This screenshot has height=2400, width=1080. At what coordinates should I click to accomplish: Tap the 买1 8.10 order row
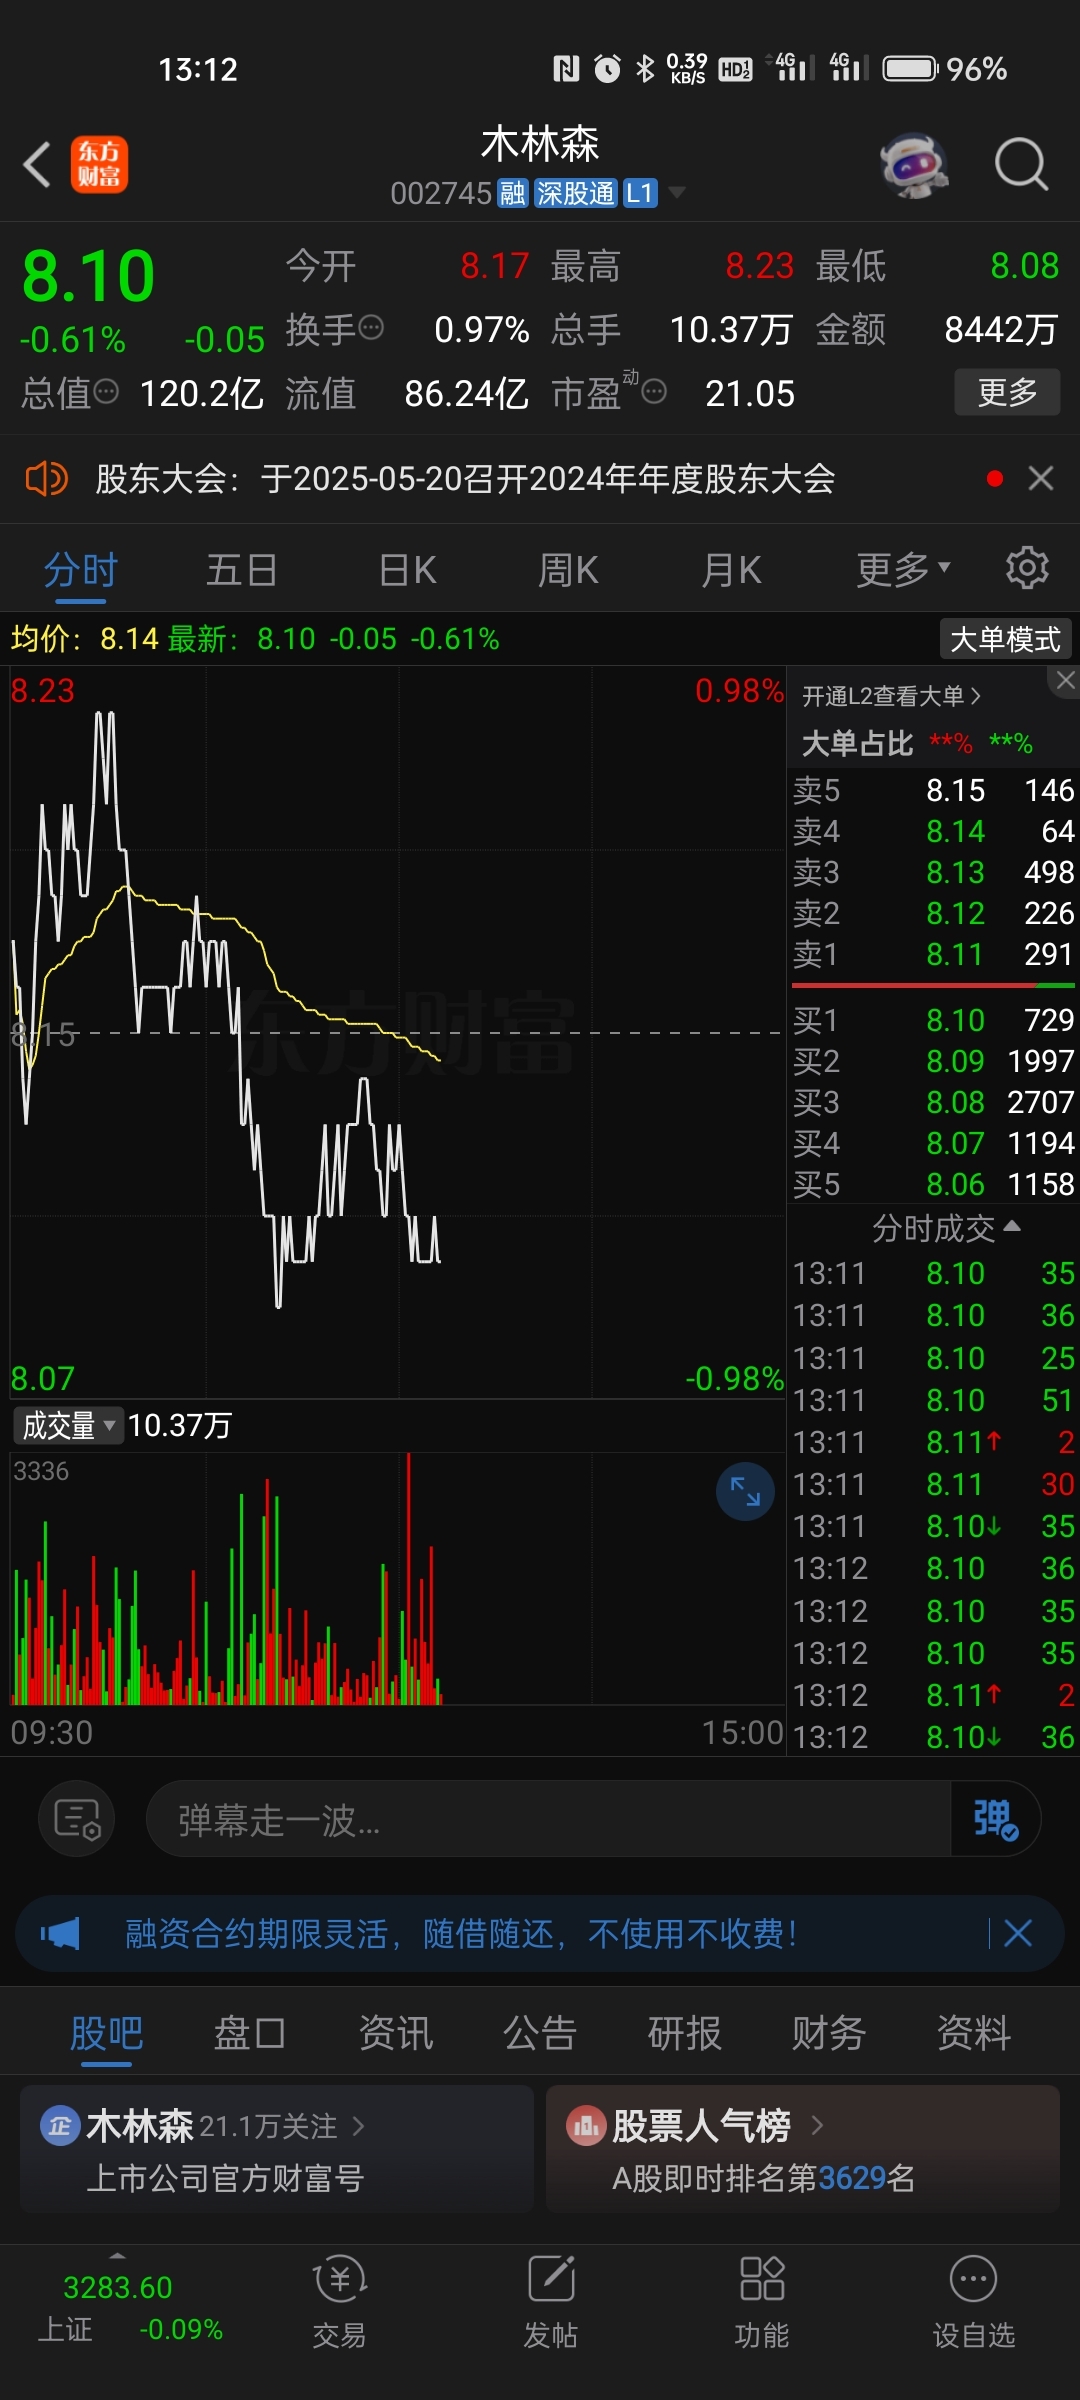point(933,1020)
